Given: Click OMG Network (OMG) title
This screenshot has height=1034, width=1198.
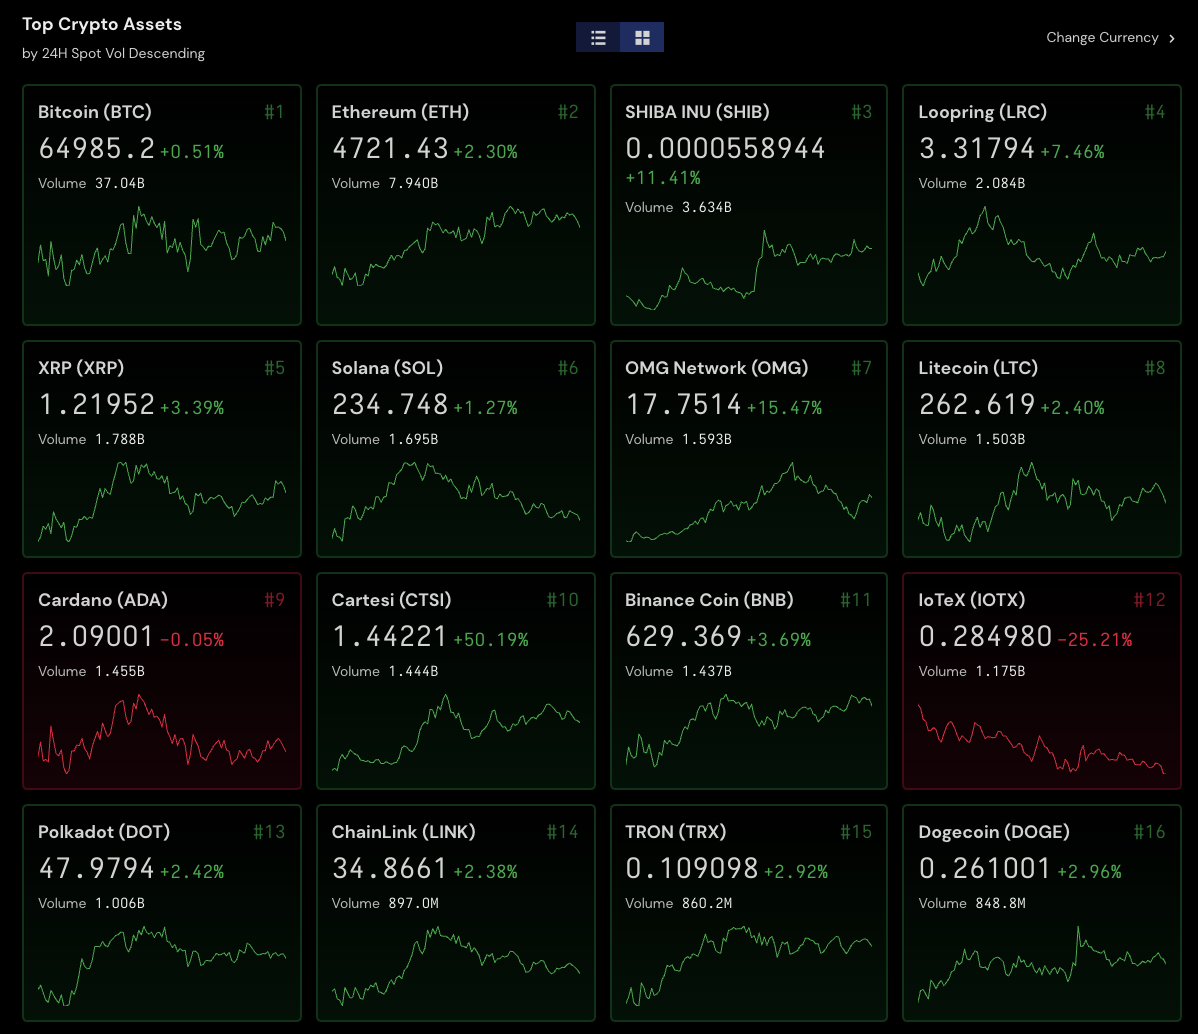Looking at the screenshot, I should [x=717, y=368].
